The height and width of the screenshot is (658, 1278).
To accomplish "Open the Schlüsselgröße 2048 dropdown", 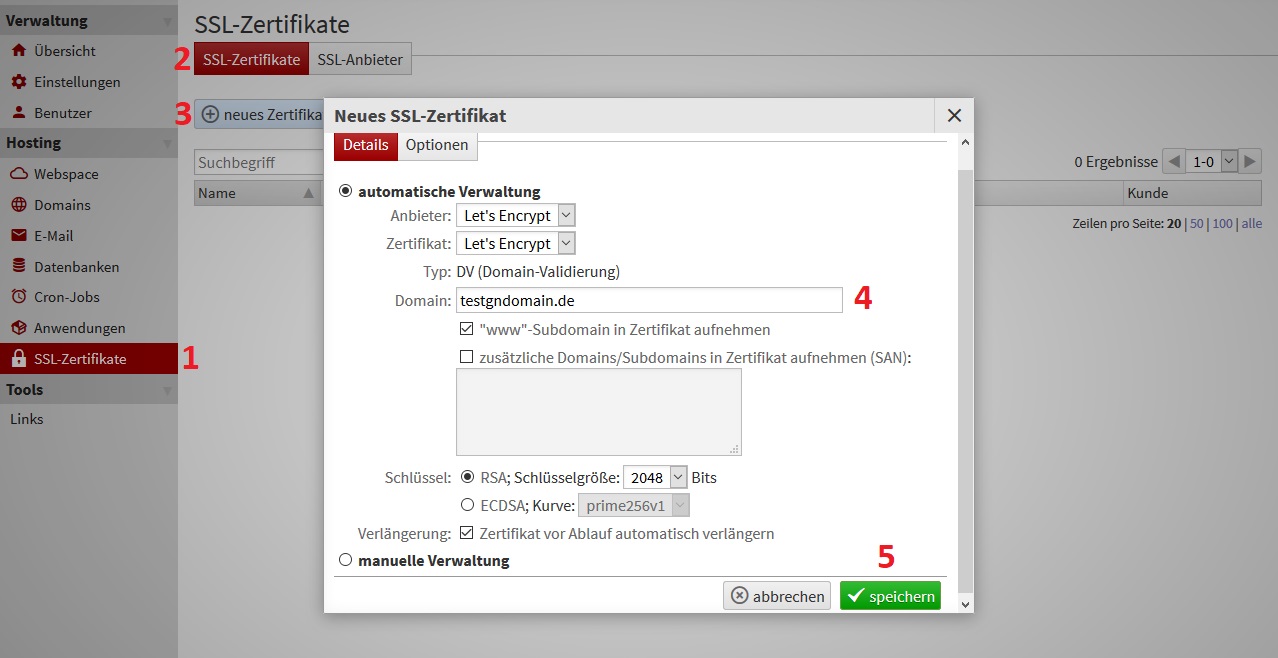I will 655,478.
